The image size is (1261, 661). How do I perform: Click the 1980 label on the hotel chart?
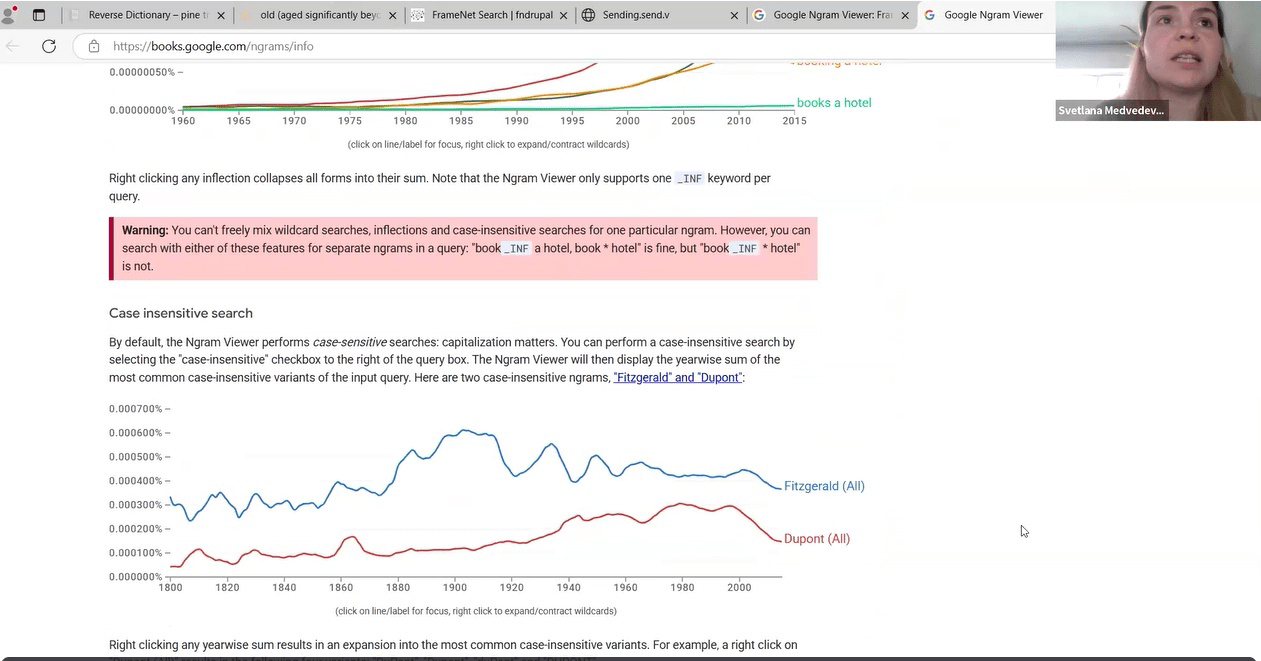(405, 121)
